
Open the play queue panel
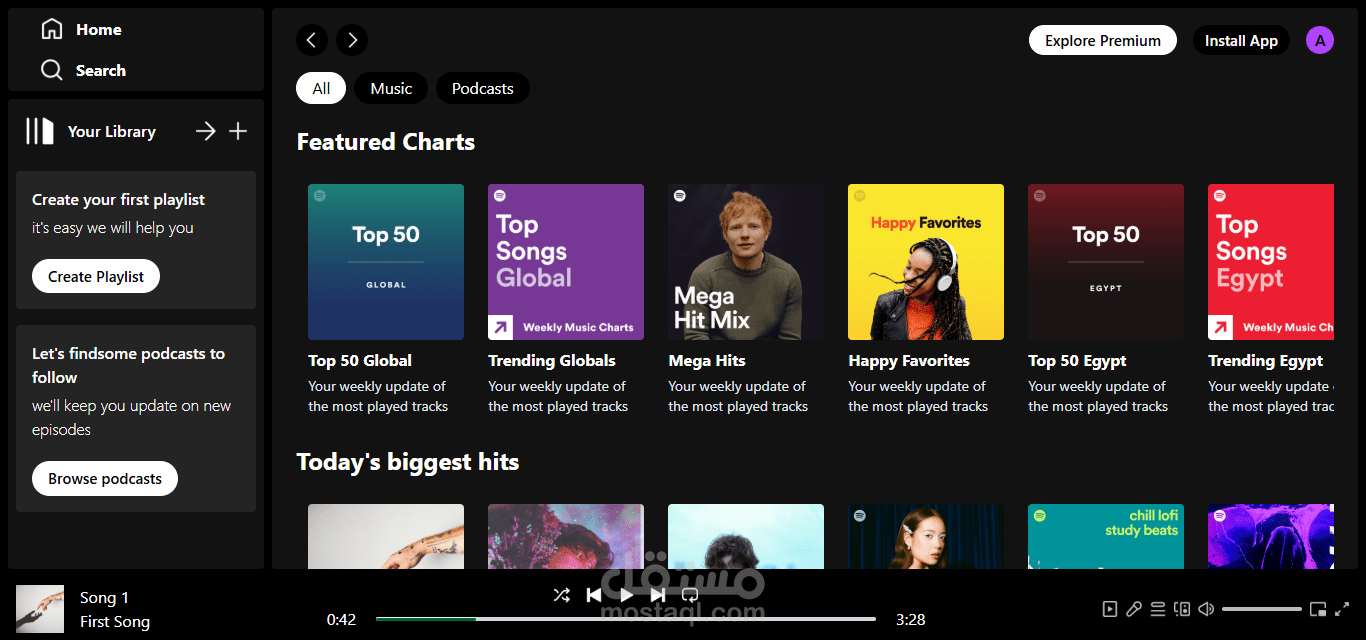pyautogui.click(x=1158, y=608)
